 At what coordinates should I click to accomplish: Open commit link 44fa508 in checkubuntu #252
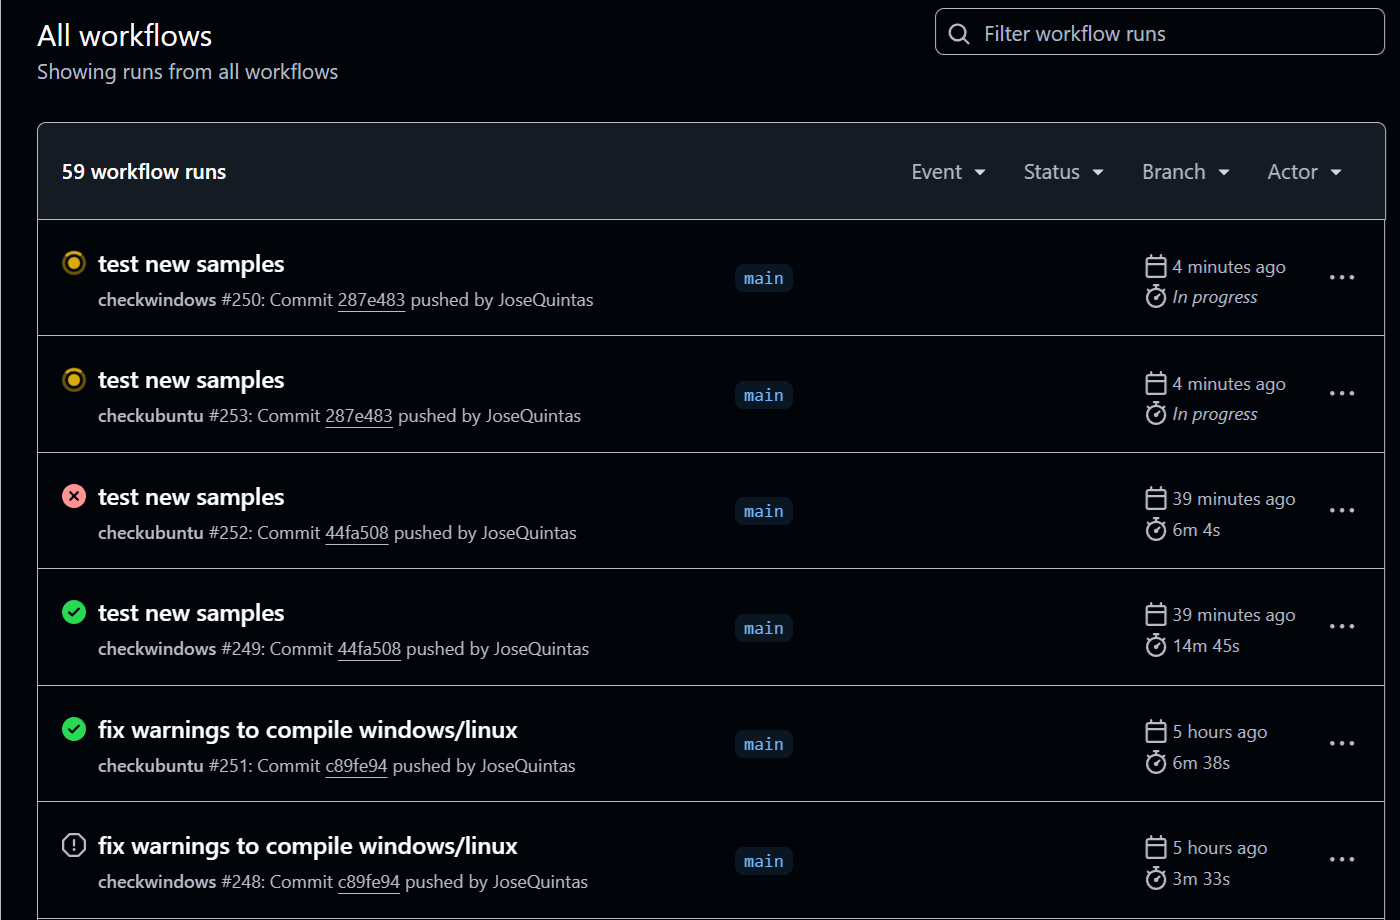[357, 533]
